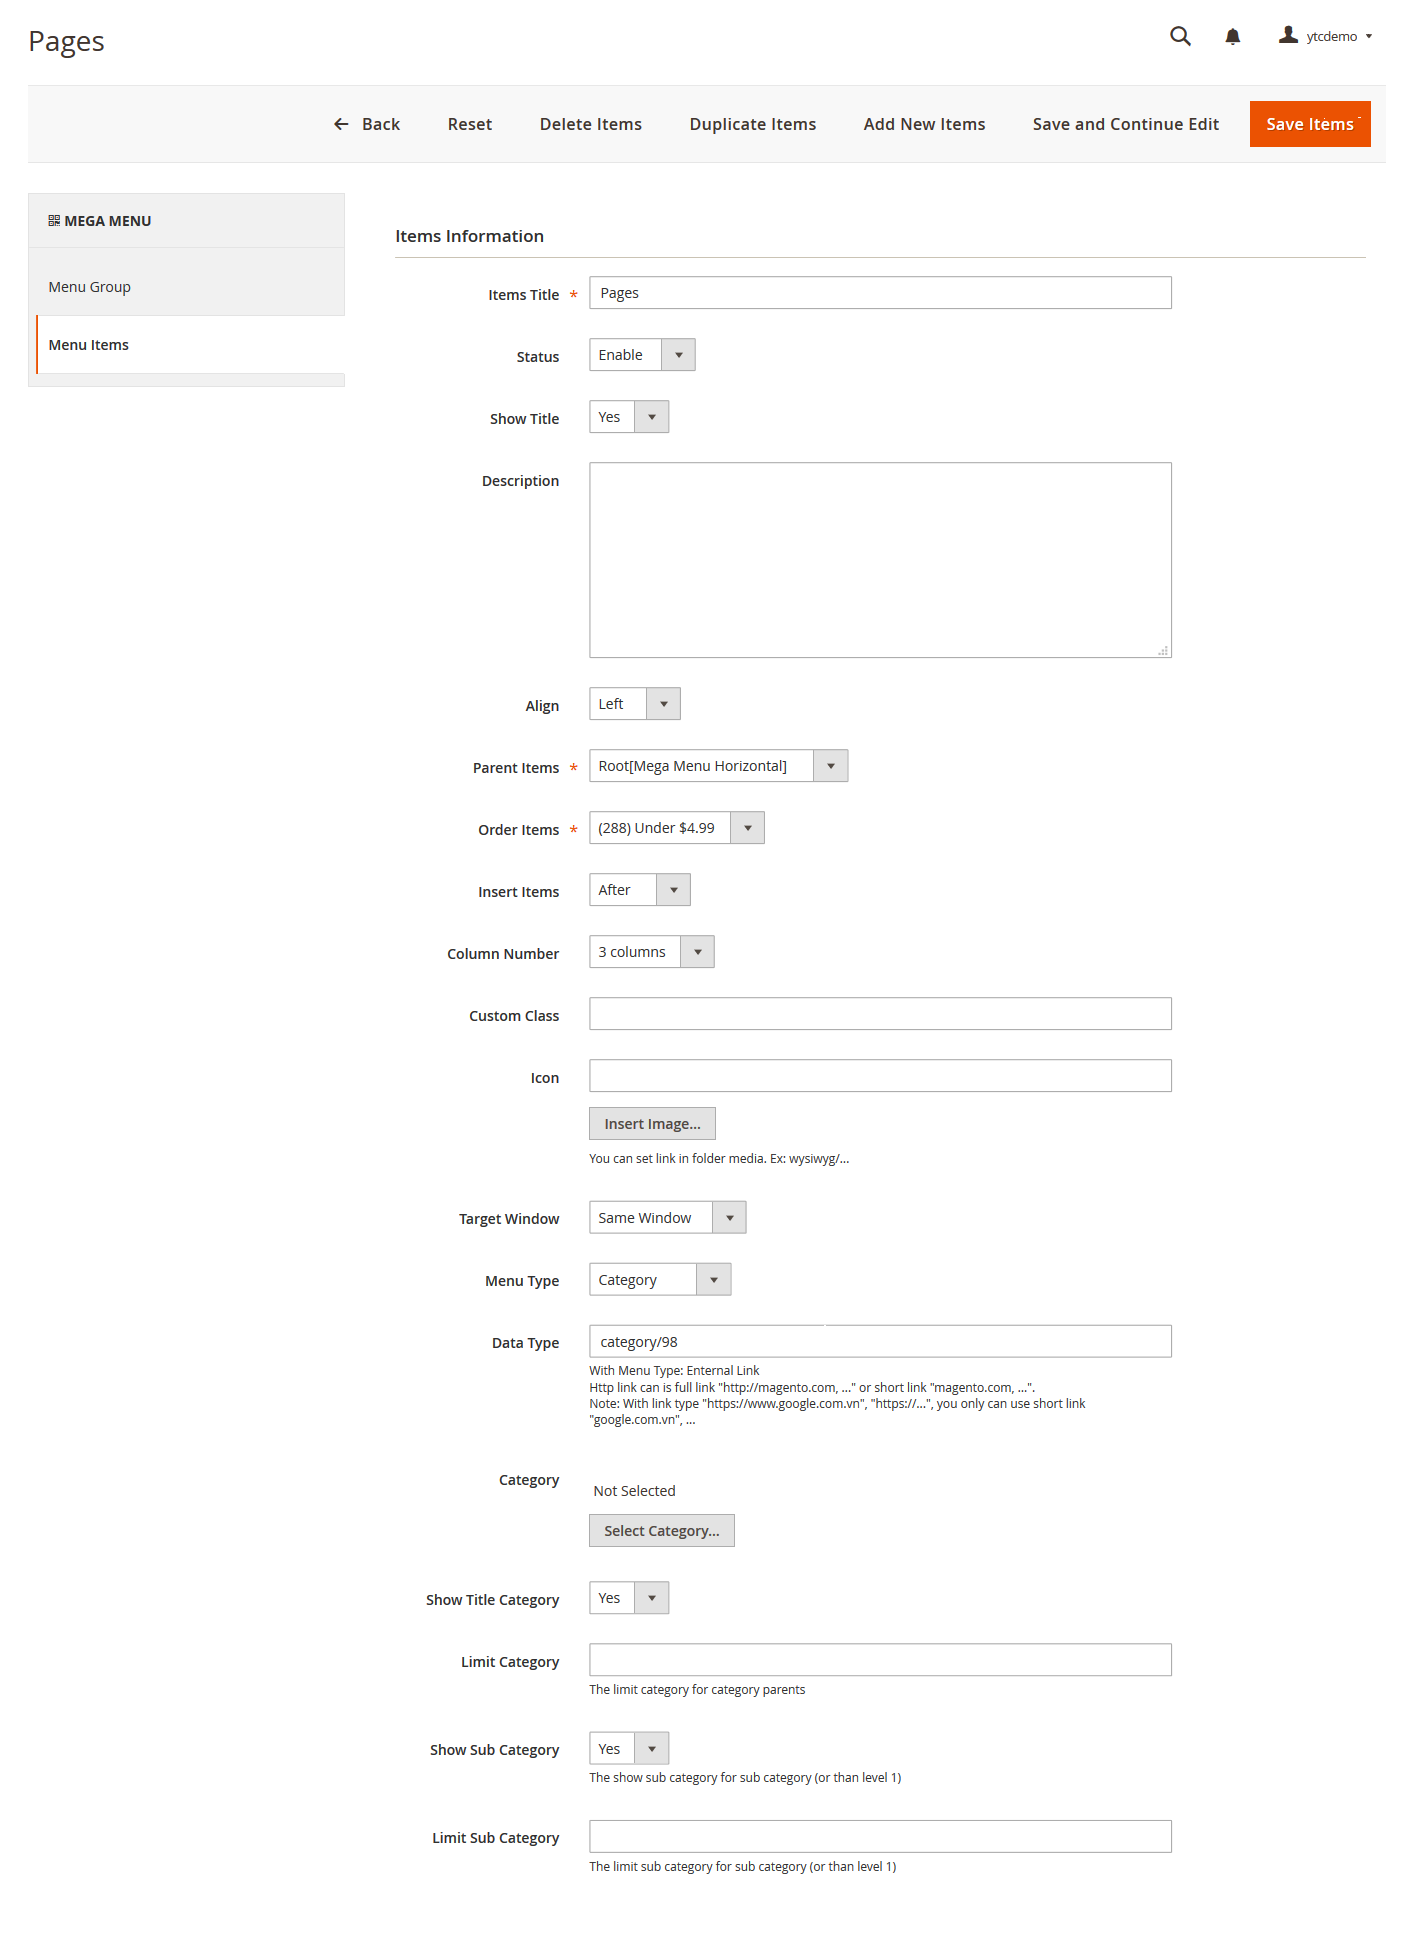Screen dimensions: 1404x1949
Task: Click the 'You can set link in folder media' hint
Action: click(x=719, y=1159)
